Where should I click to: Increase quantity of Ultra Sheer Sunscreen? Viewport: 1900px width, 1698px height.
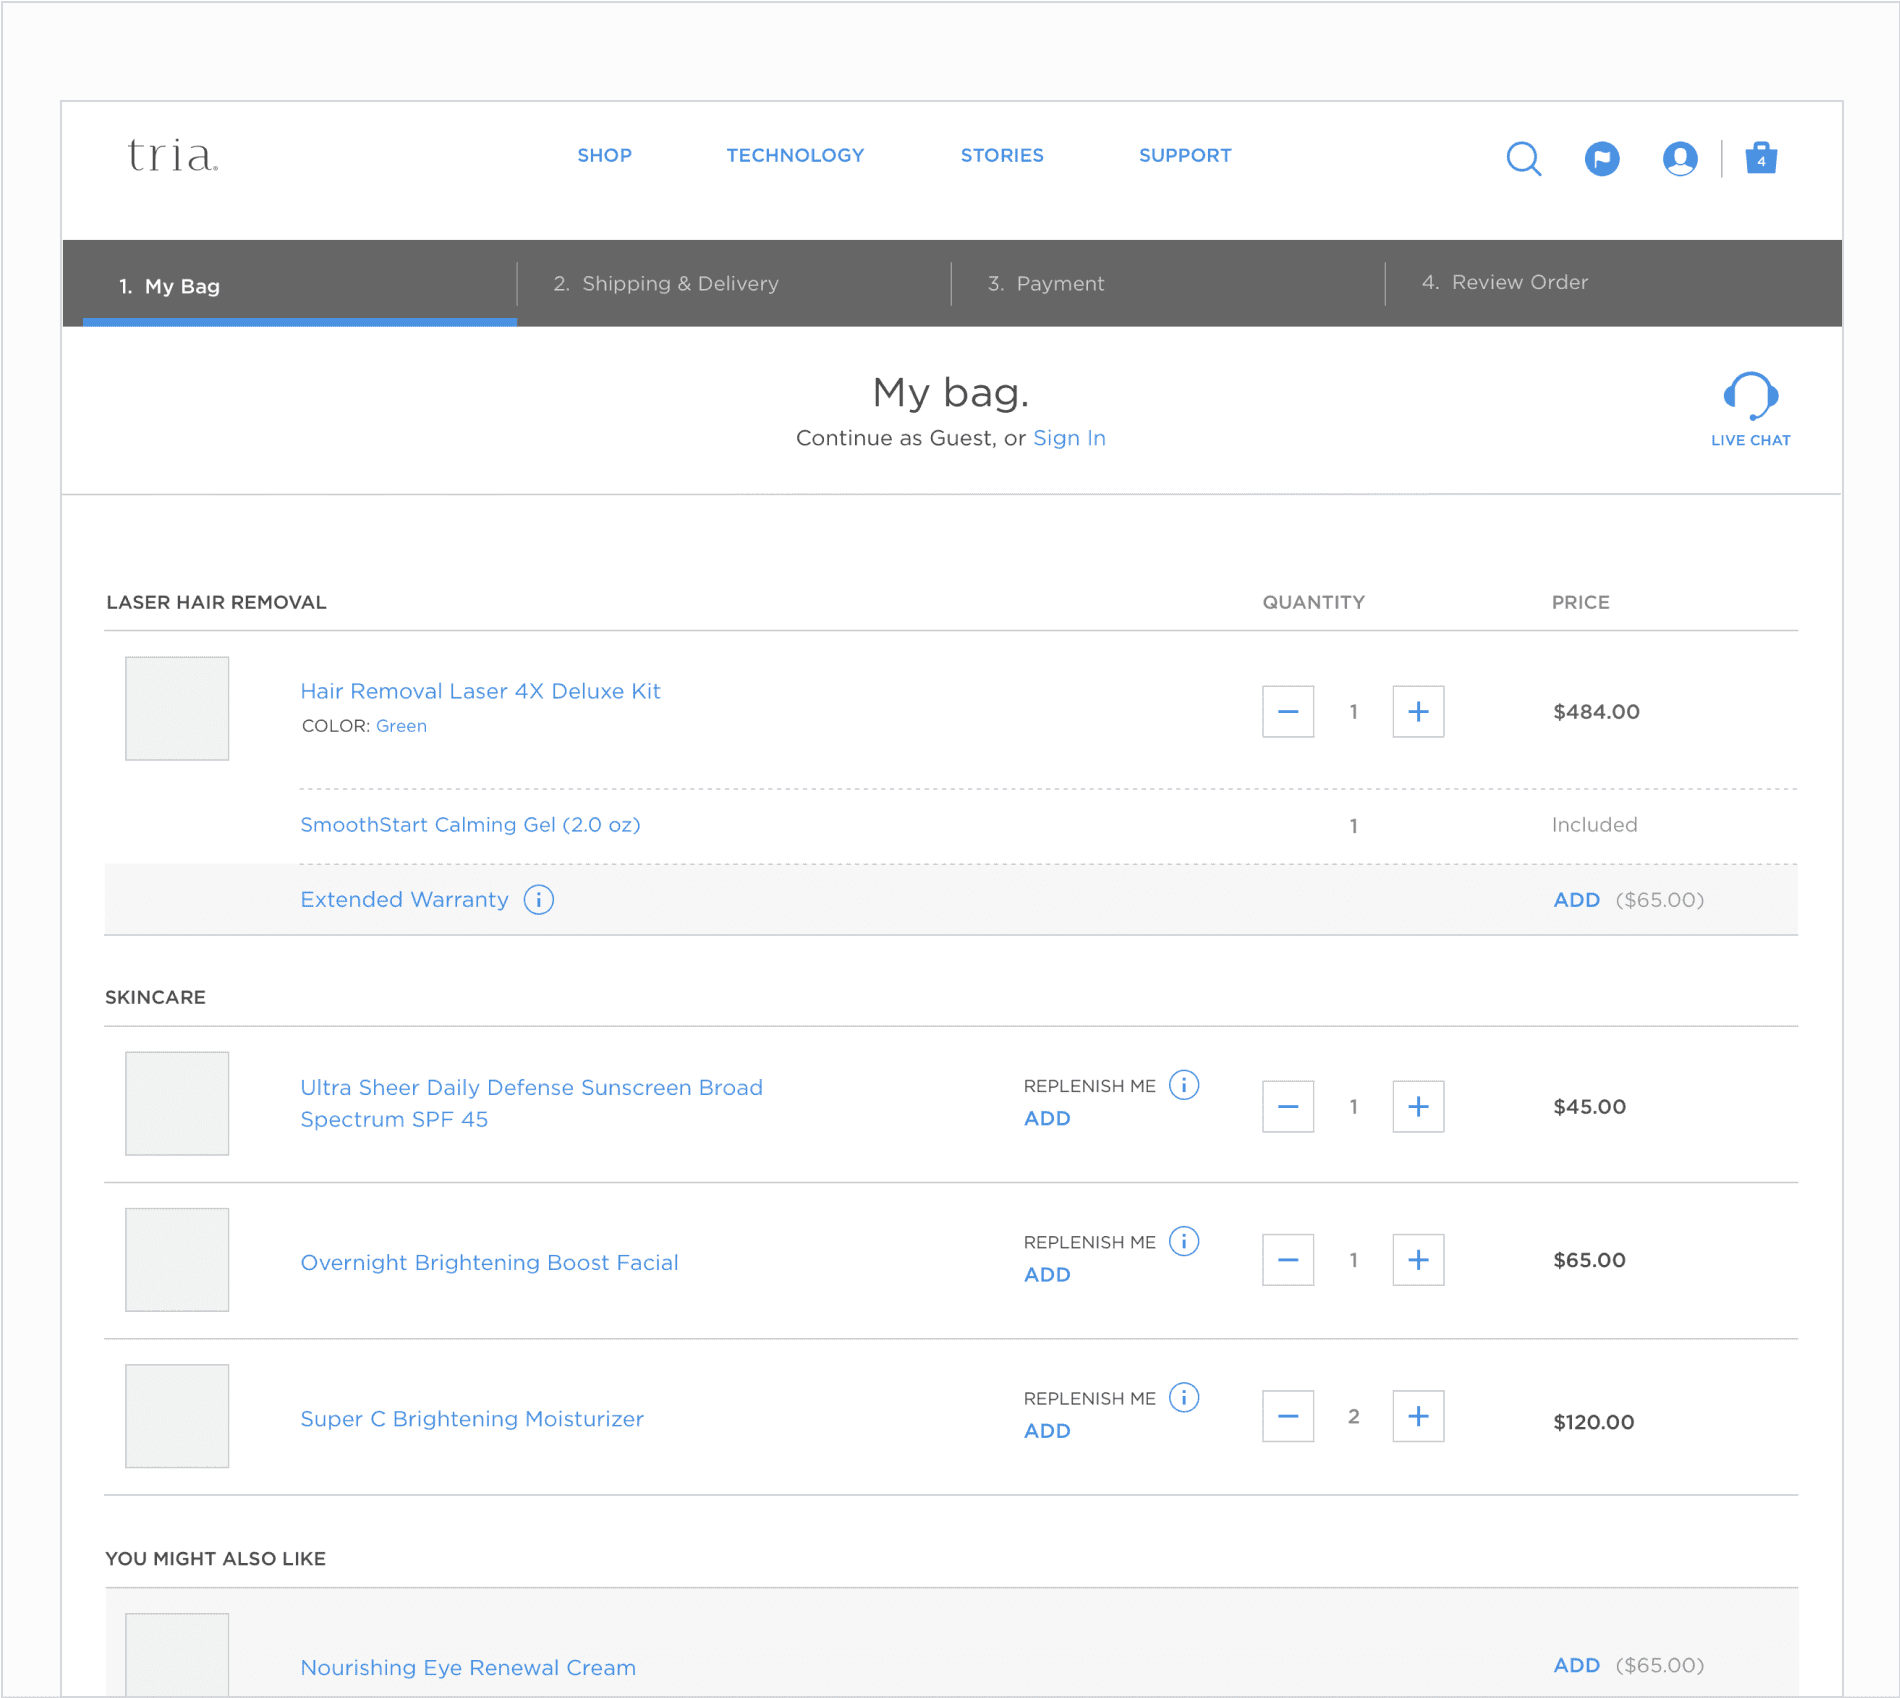pos(1418,1106)
